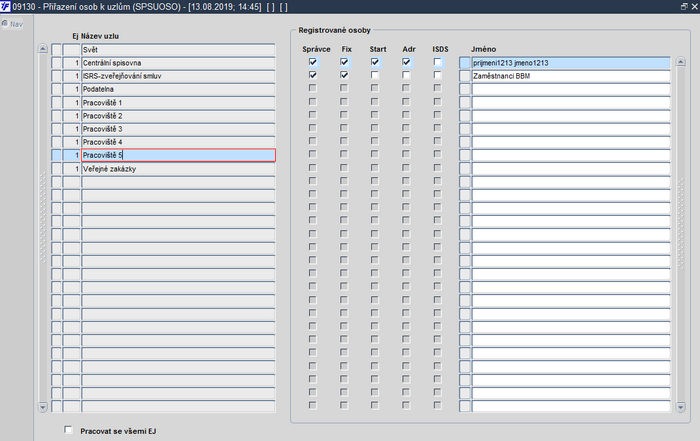Select the 'Pracoviště 4' node
Screen dimensions: 700x441
pos(178,142)
